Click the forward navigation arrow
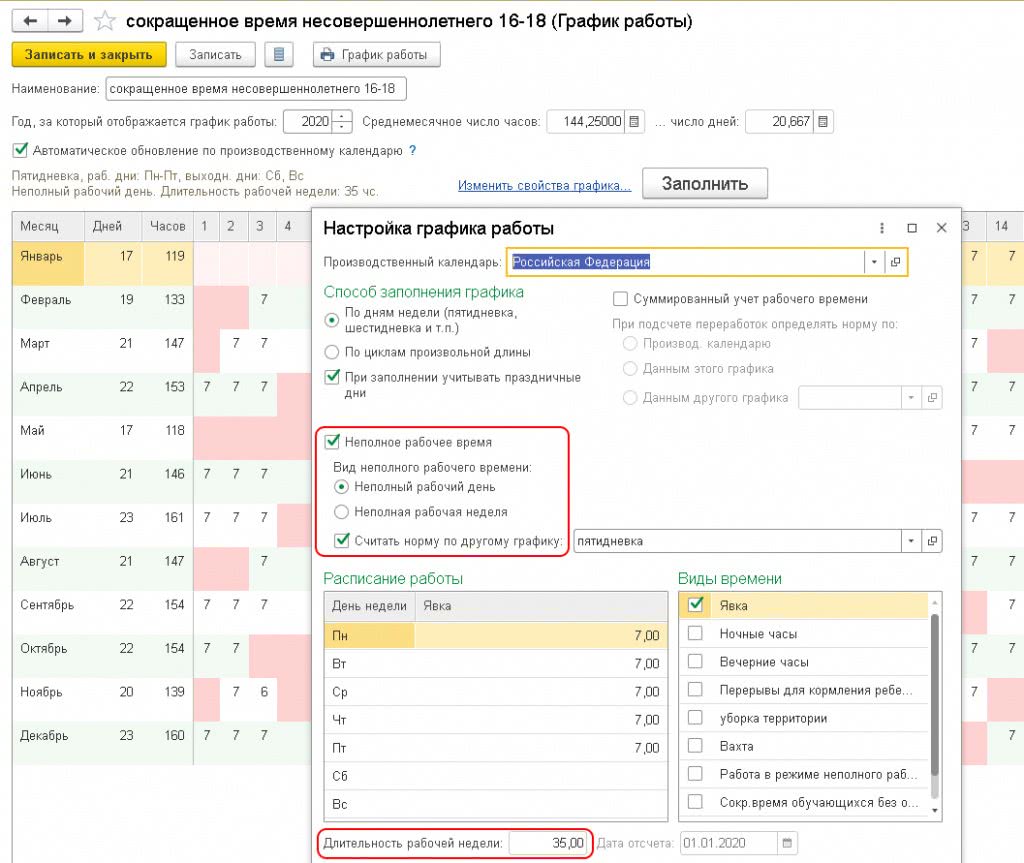Image resolution: width=1024 pixels, height=863 pixels. [x=64, y=21]
